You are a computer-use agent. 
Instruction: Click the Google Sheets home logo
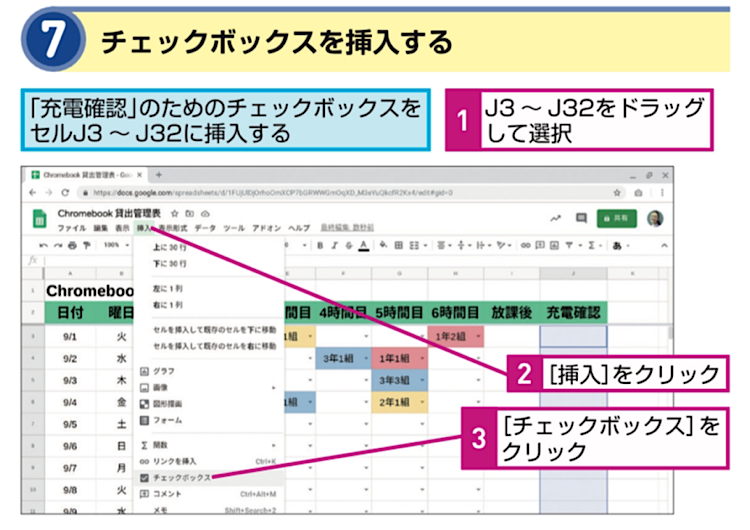point(39,220)
